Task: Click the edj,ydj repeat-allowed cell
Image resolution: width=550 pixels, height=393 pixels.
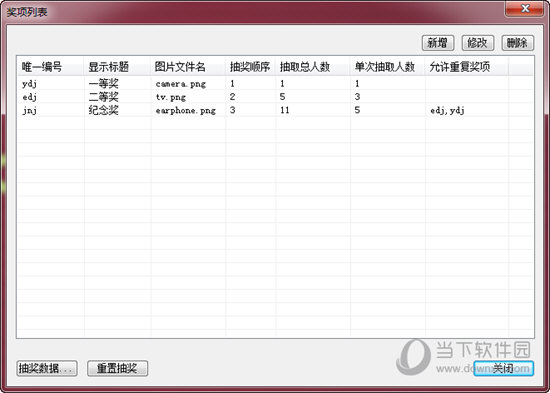Action: tap(447, 111)
